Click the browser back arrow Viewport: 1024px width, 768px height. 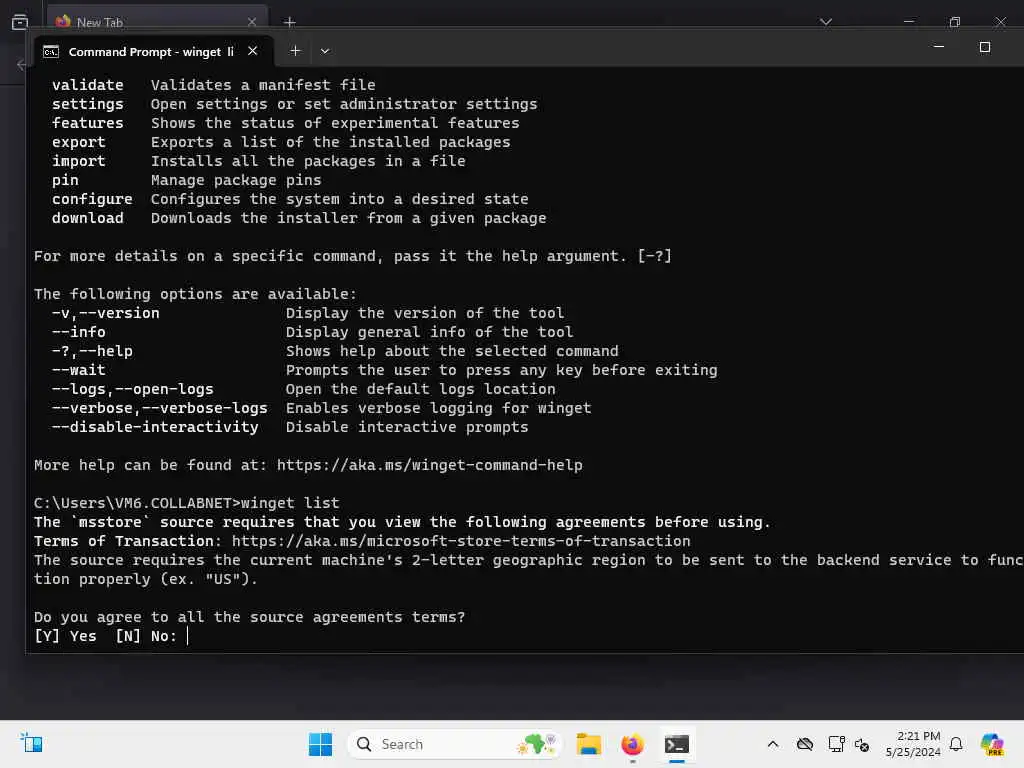pos(21,65)
